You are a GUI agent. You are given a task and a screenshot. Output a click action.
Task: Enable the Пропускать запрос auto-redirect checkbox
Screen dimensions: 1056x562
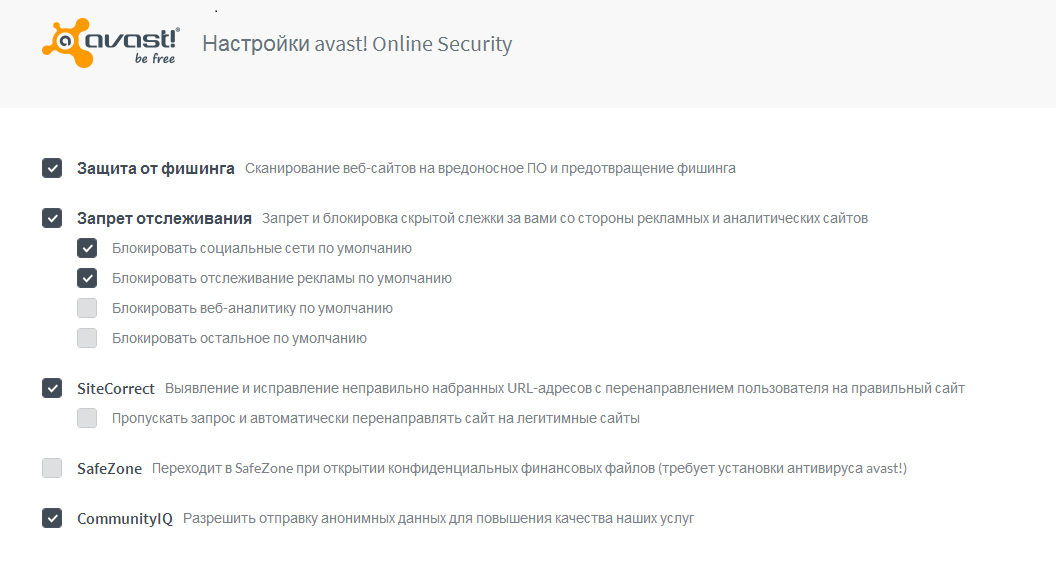click(x=87, y=418)
